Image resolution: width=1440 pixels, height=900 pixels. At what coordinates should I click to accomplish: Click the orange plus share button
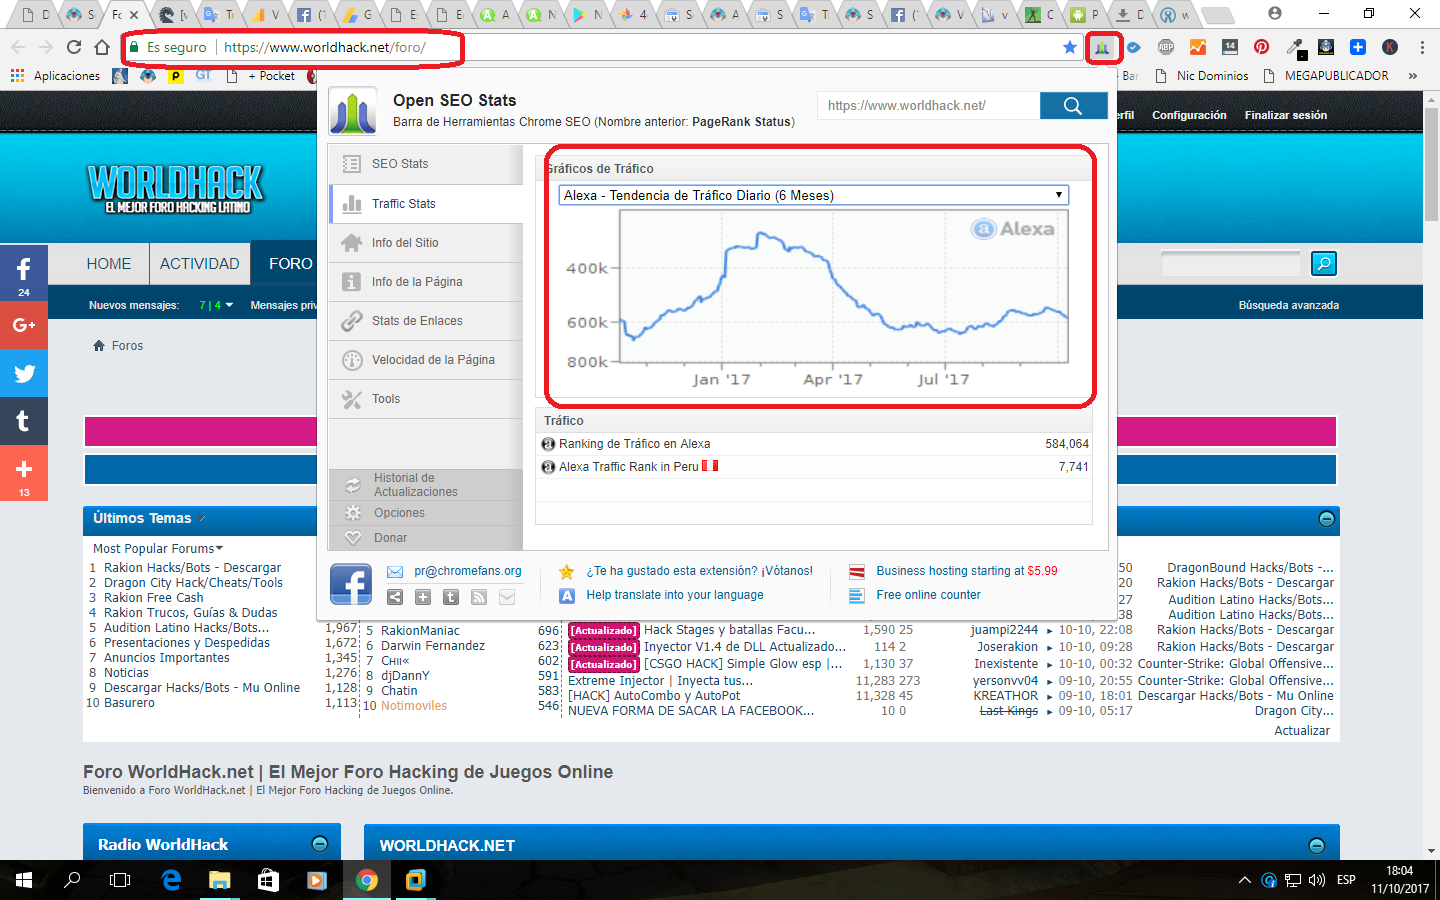coord(24,473)
